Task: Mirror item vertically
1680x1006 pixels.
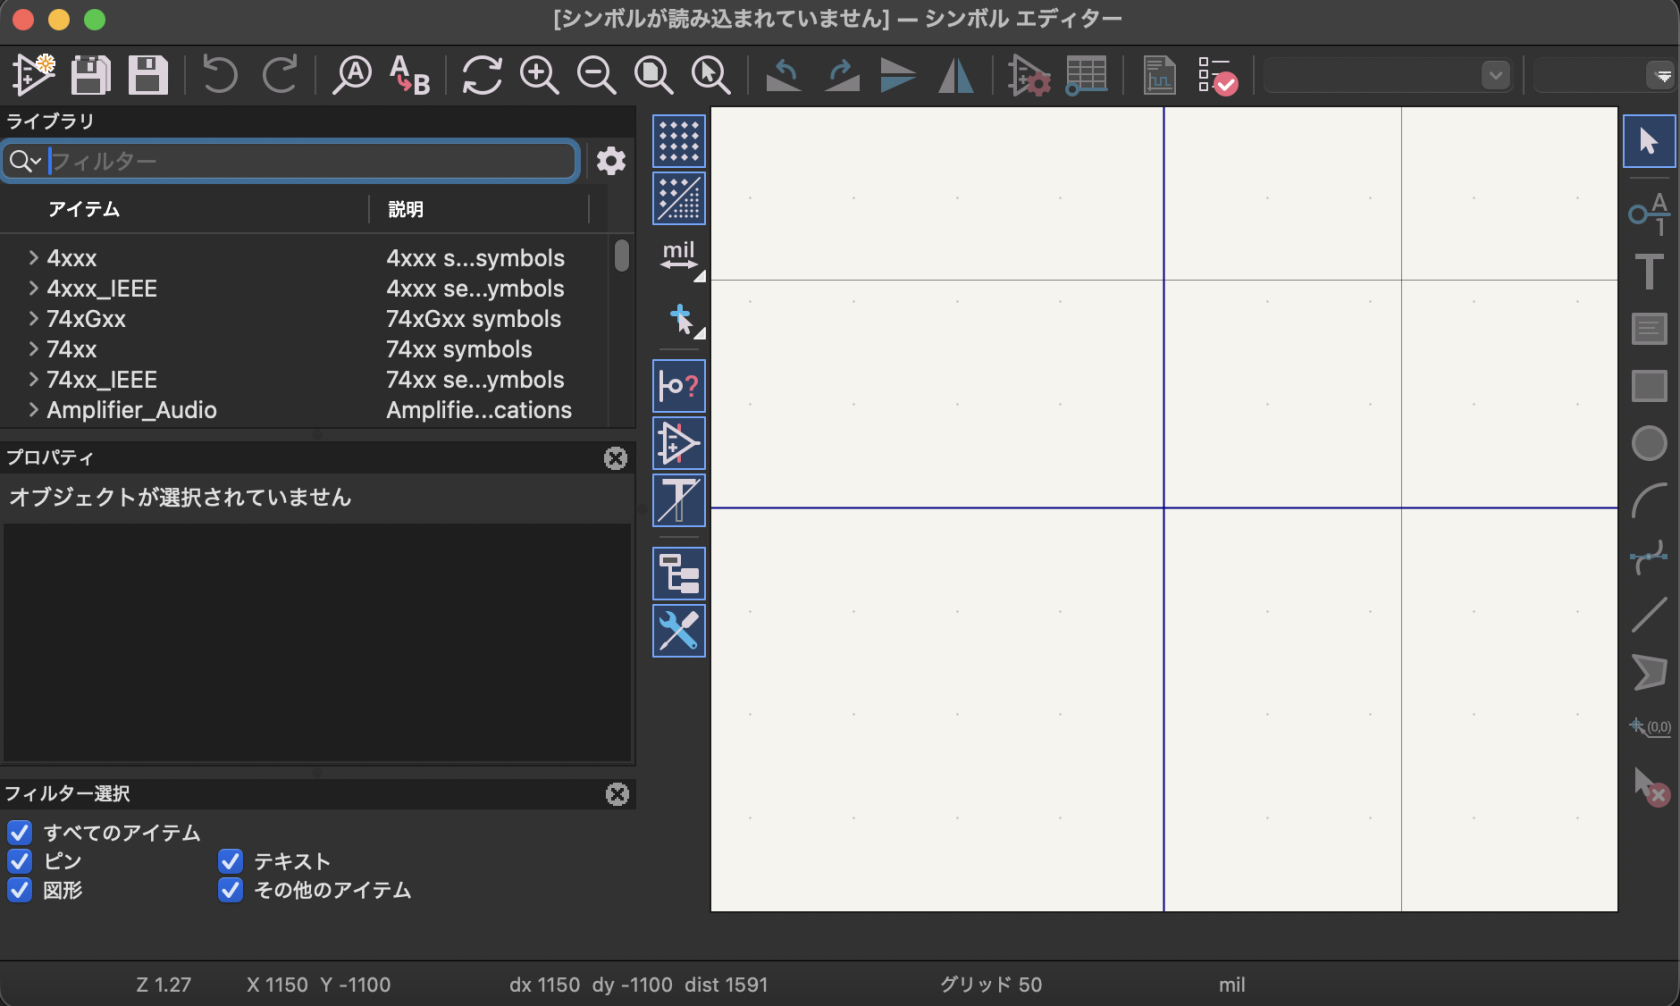Action: pyautogui.click(x=898, y=75)
